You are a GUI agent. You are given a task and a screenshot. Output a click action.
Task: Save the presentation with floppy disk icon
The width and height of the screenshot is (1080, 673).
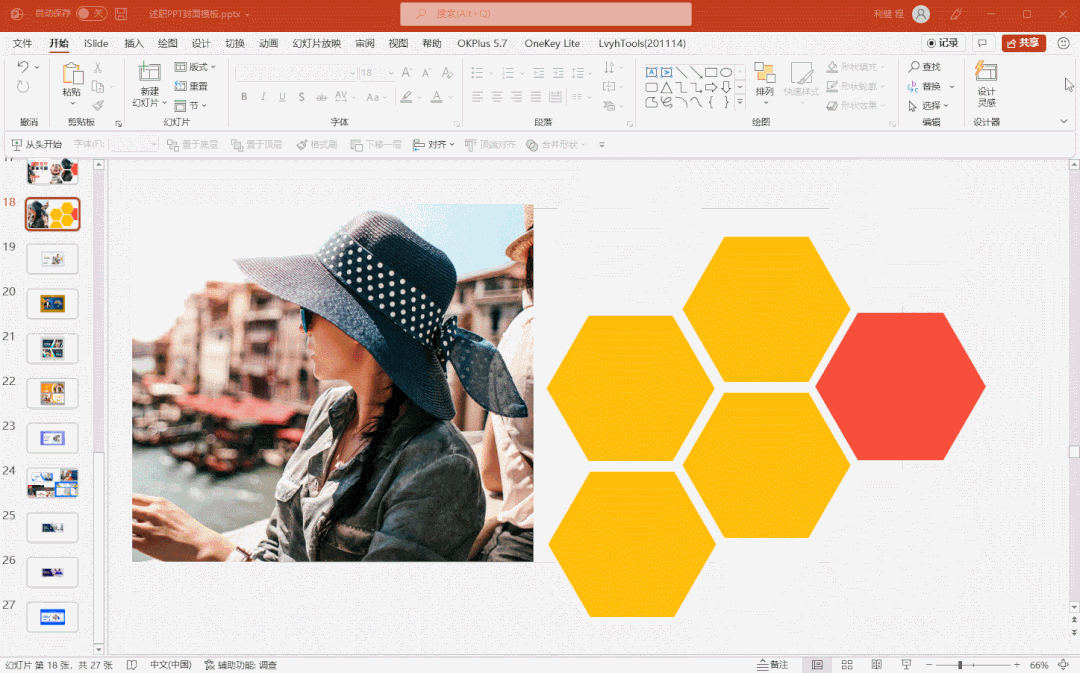tap(121, 14)
